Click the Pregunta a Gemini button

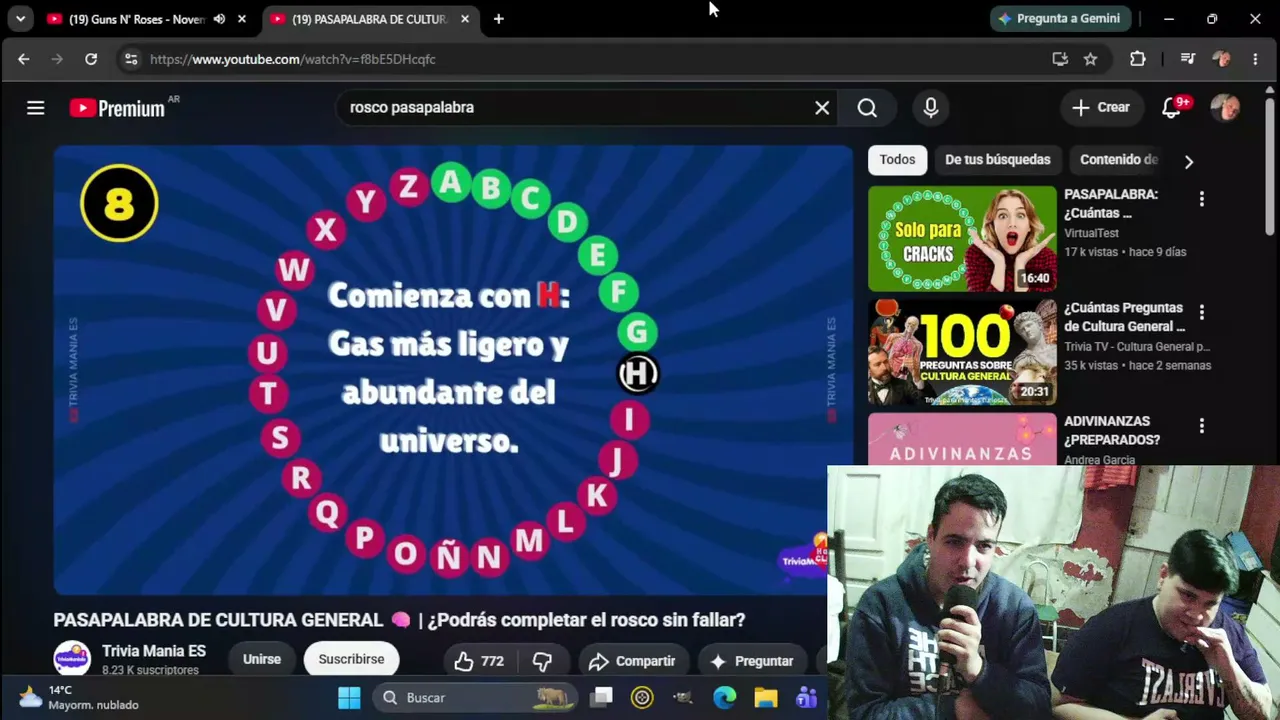(1061, 19)
